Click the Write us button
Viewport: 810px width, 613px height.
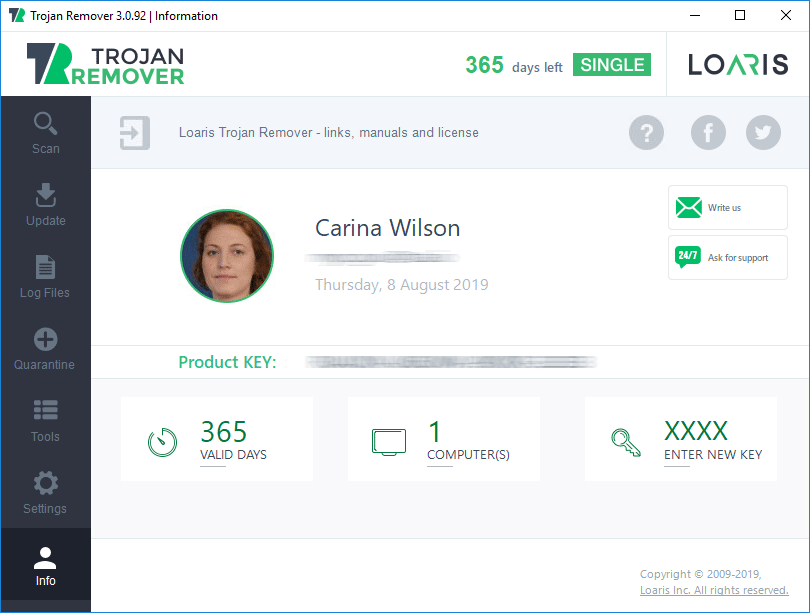727,208
